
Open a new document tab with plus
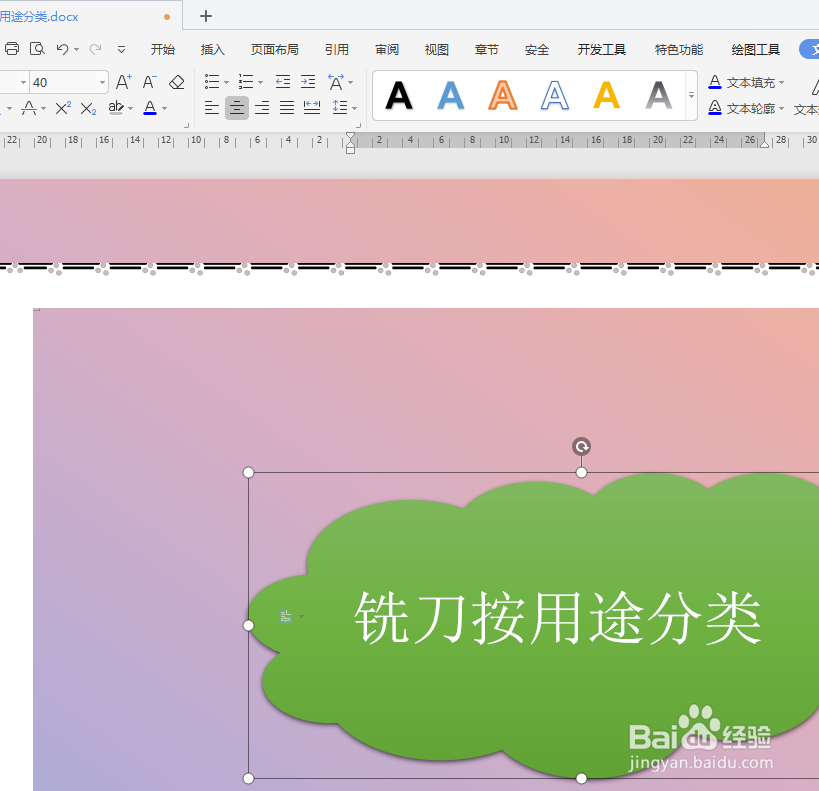(x=206, y=16)
